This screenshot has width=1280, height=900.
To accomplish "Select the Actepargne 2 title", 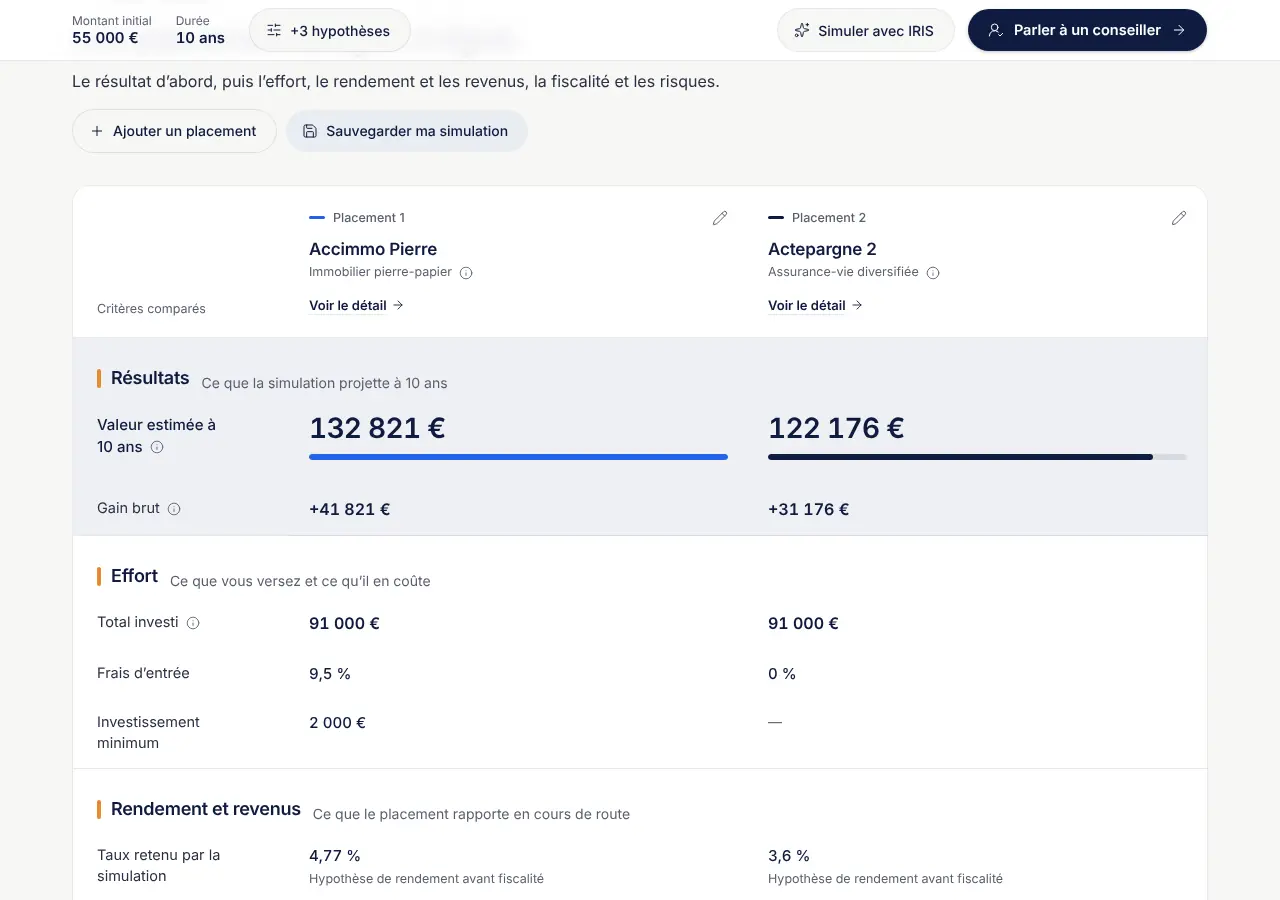I will click(822, 249).
